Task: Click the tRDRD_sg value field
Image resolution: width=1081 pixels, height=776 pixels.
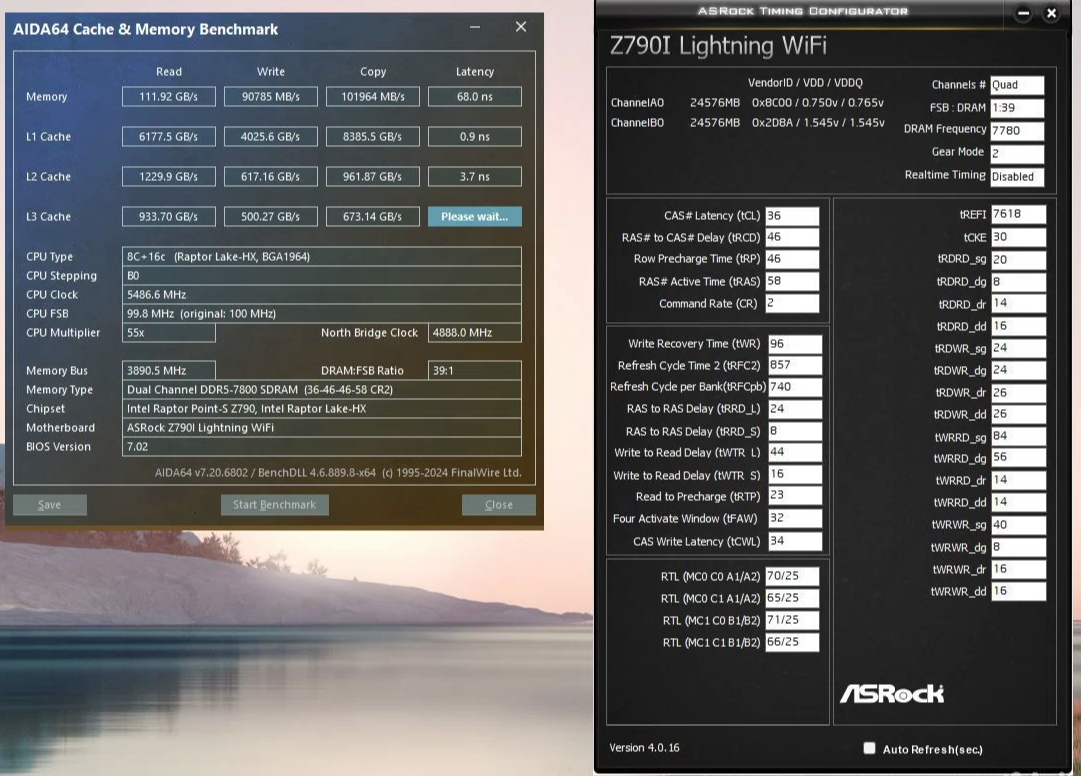Action: 1018,260
